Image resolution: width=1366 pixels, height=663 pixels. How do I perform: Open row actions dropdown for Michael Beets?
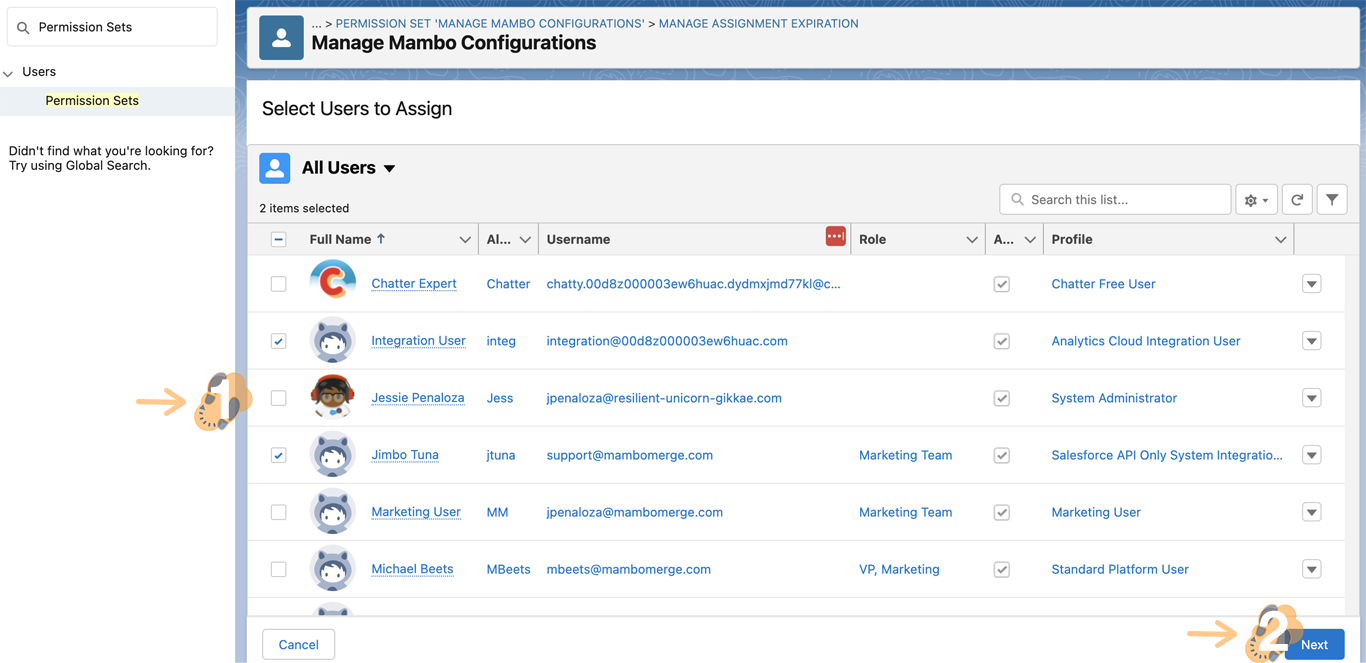[1311, 569]
